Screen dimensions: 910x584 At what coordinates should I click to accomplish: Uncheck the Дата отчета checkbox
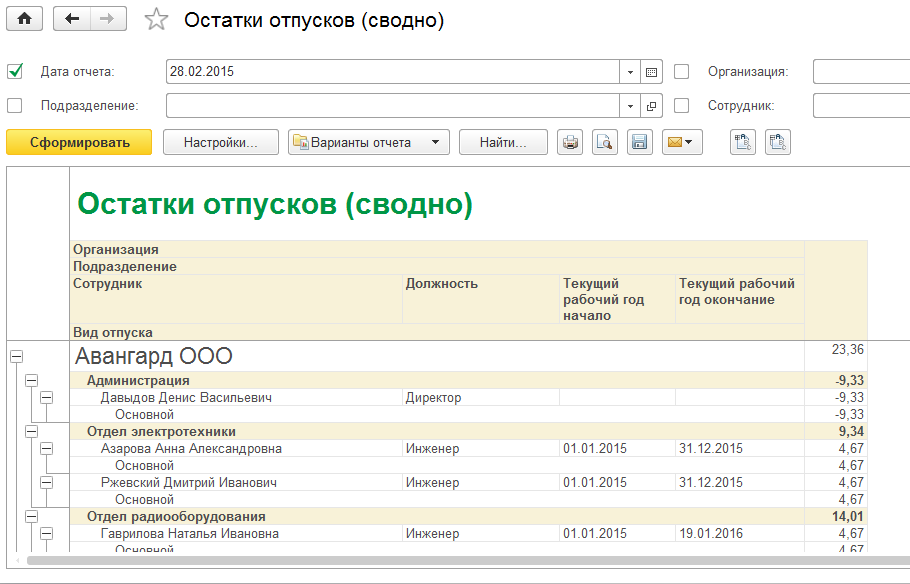pos(15,72)
